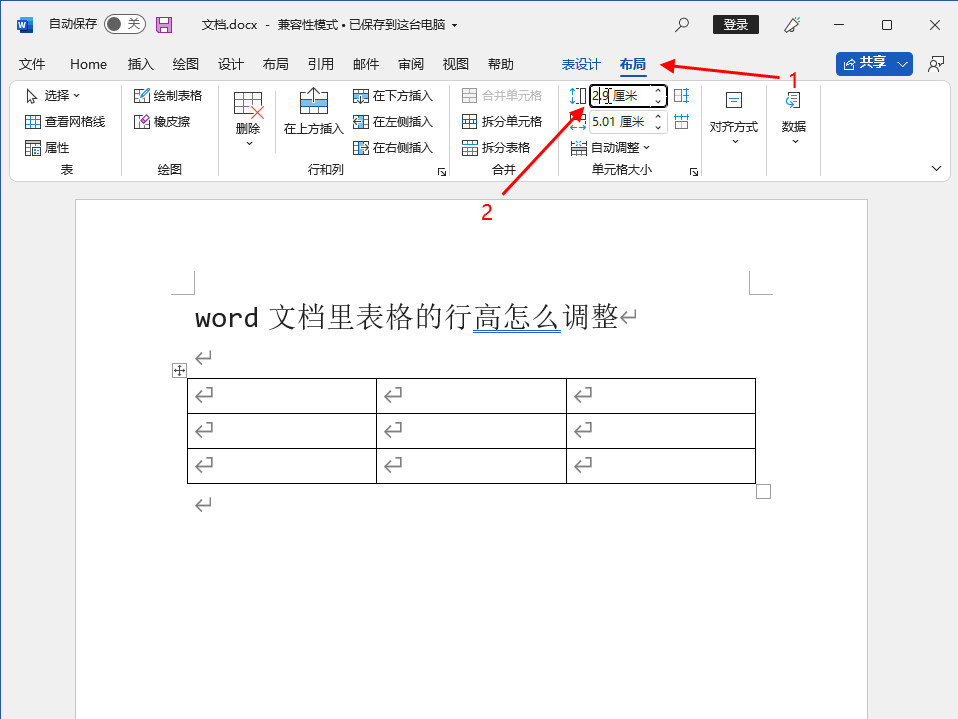Expand the 自动调整 autofit dropdown
This screenshot has height=719, width=958.
pos(610,148)
